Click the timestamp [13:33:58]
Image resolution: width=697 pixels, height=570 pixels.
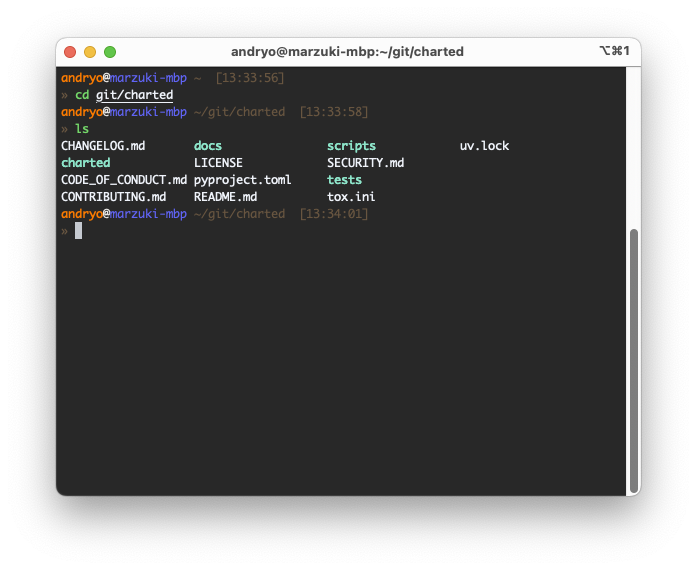pos(334,112)
